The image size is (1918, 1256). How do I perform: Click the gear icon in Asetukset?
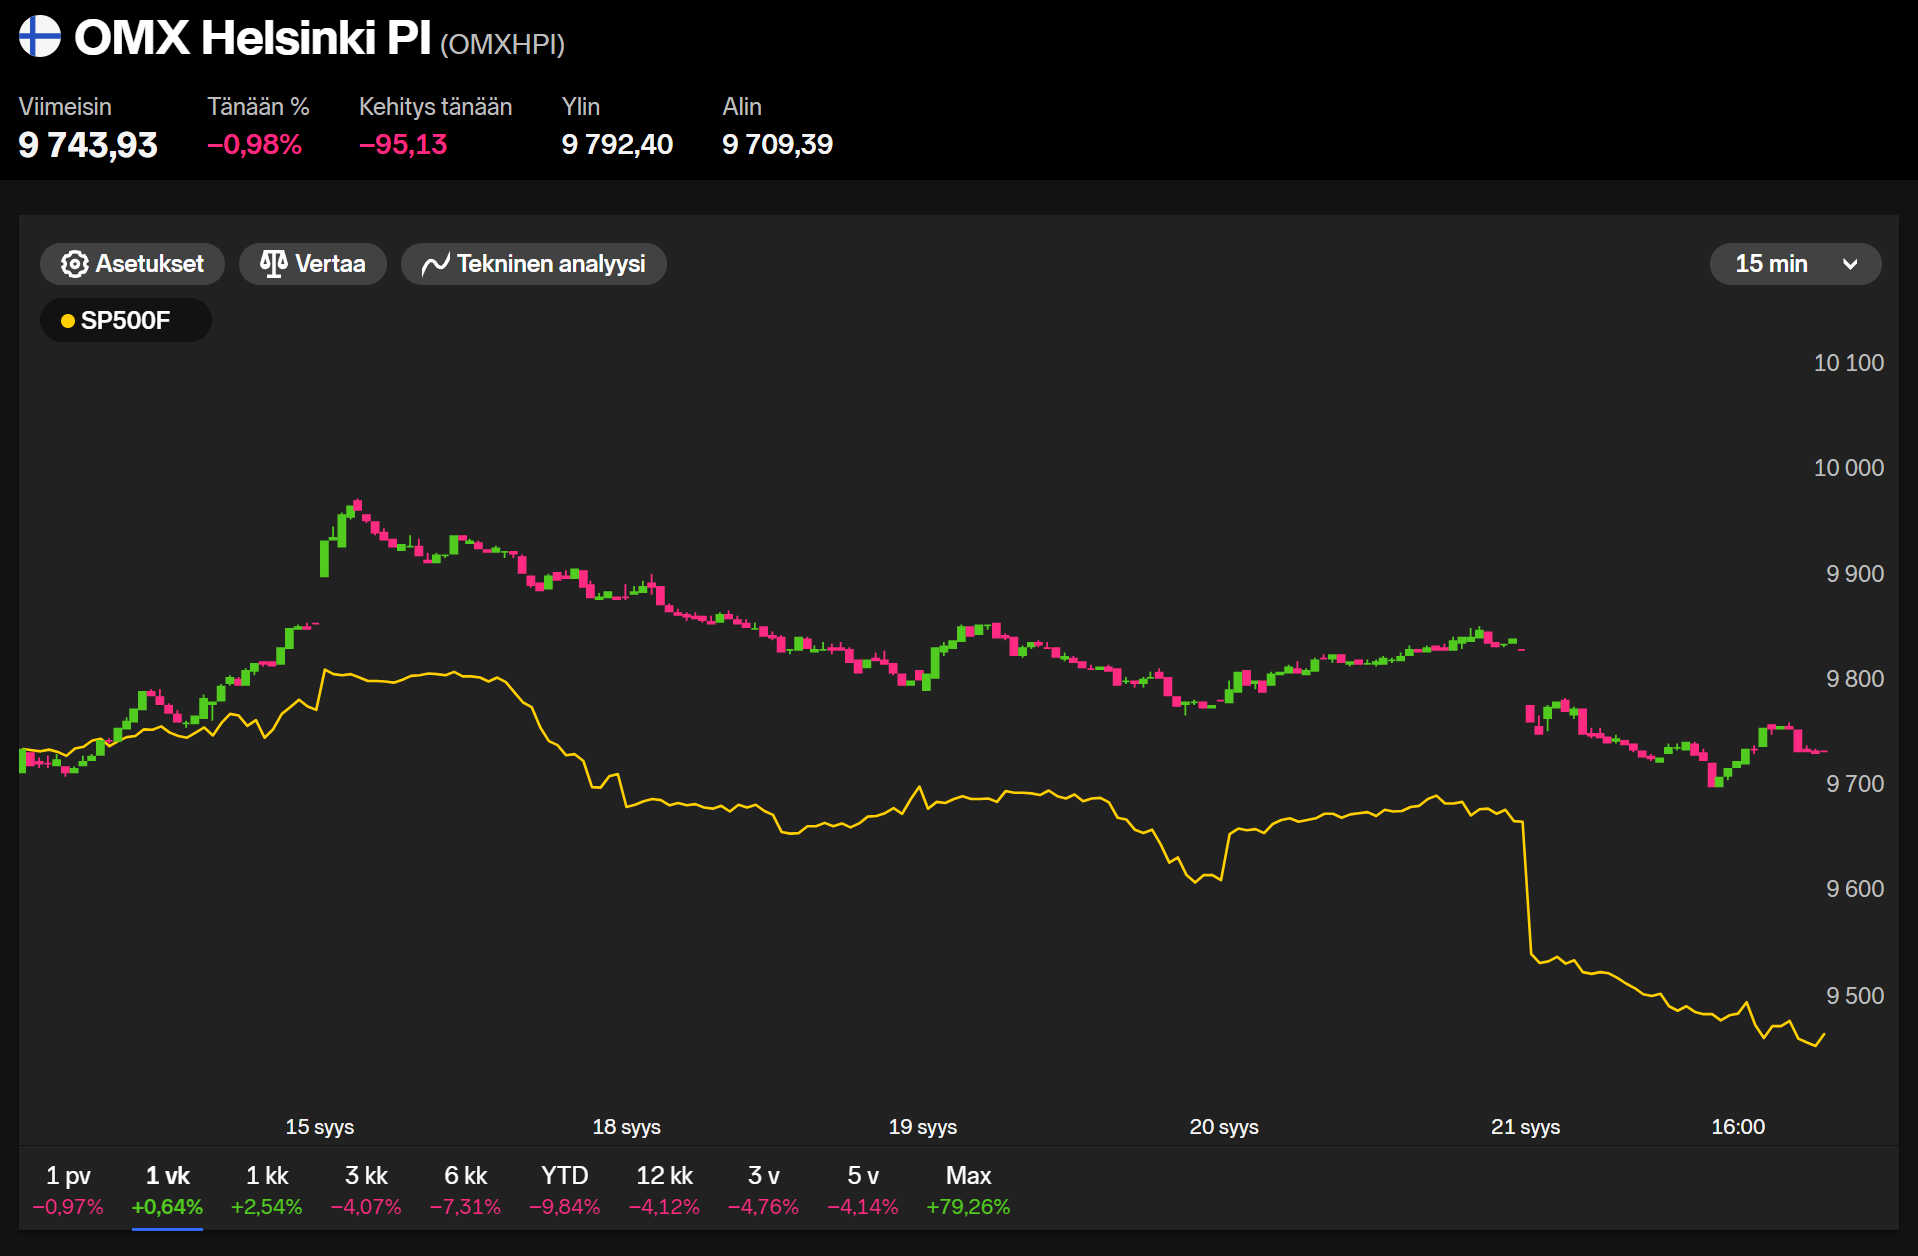click(74, 264)
